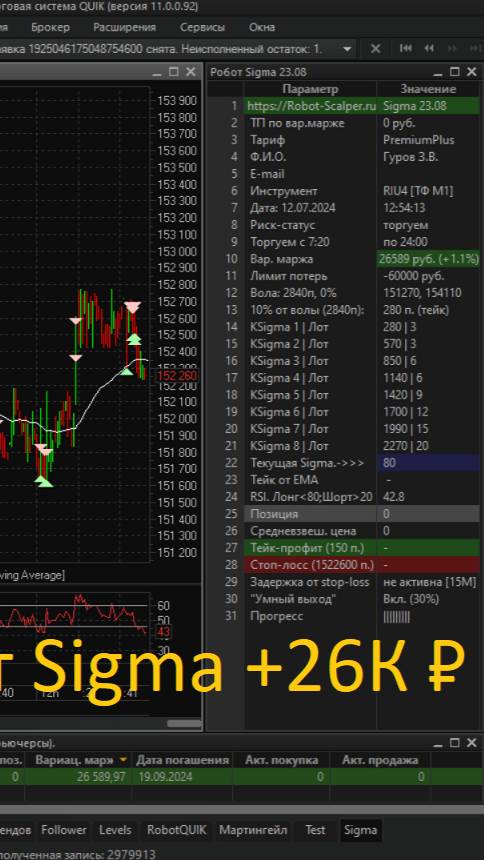Screen dimensions: 484x860
Task: Close the bottom futures positions window
Action: pos(471,743)
